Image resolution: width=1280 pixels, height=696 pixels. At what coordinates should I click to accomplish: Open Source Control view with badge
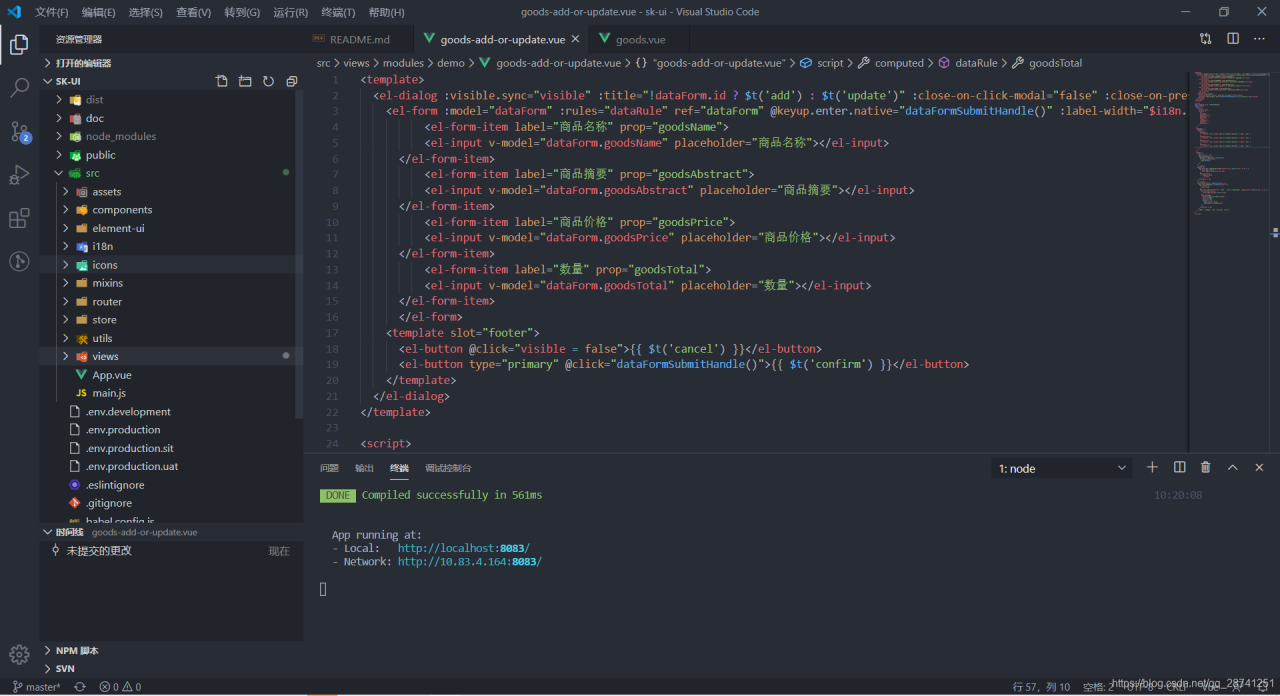point(19,132)
